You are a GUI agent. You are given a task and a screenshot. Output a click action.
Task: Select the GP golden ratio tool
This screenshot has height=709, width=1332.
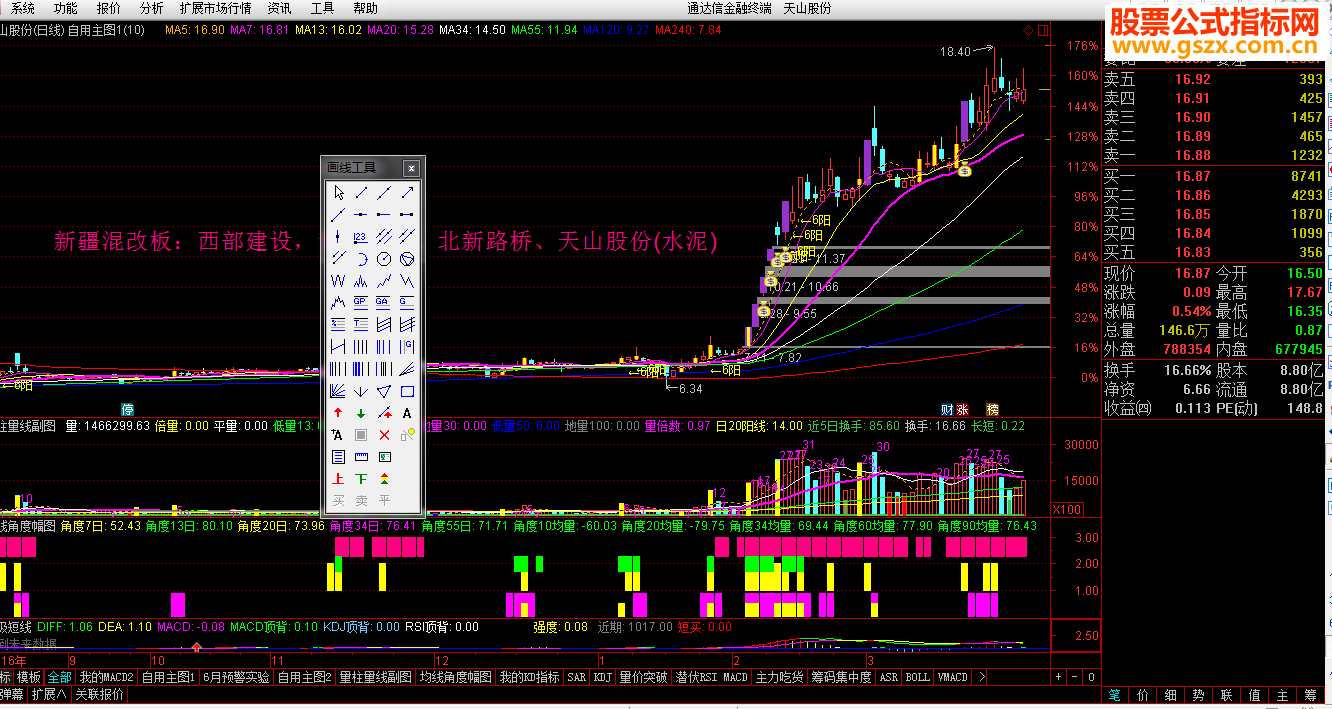point(361,301)
